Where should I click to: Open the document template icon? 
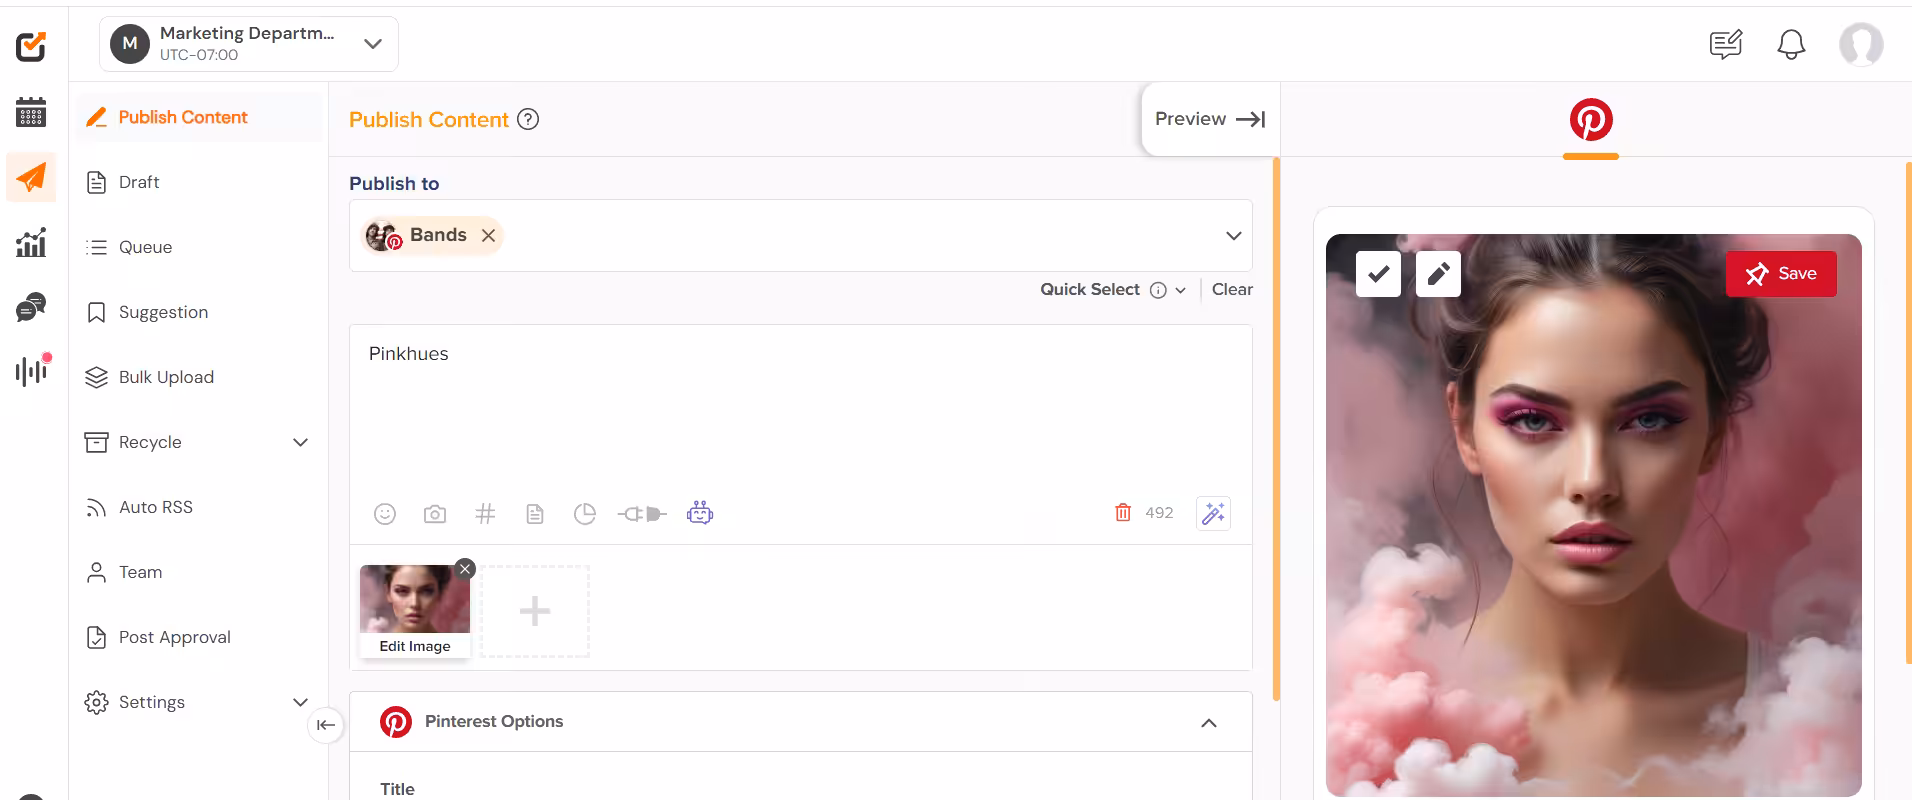535,514
